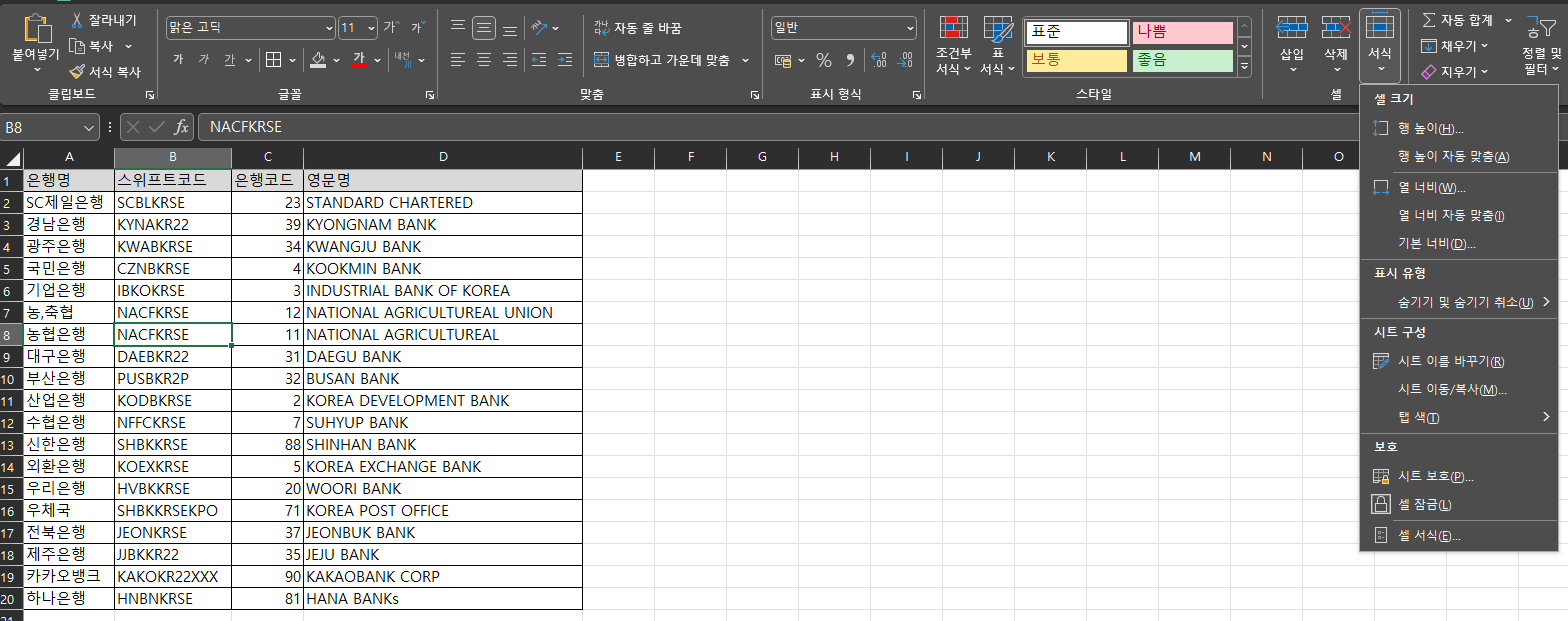The height and width of the screenshot is (621, 1568).
Task: Toggle bold 가 formatting
Action: coord(178,60)
